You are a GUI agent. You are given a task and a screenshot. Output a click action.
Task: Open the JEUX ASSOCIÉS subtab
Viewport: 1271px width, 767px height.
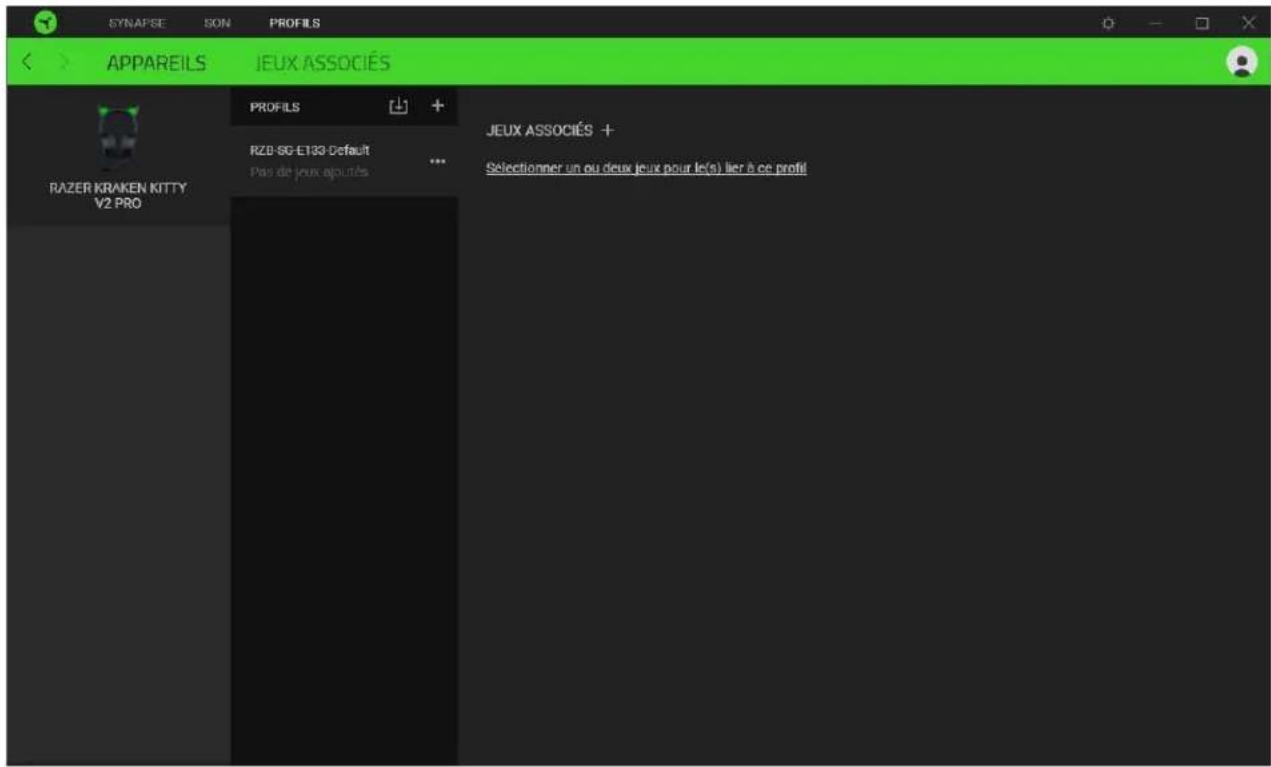(x=323, y=63)
